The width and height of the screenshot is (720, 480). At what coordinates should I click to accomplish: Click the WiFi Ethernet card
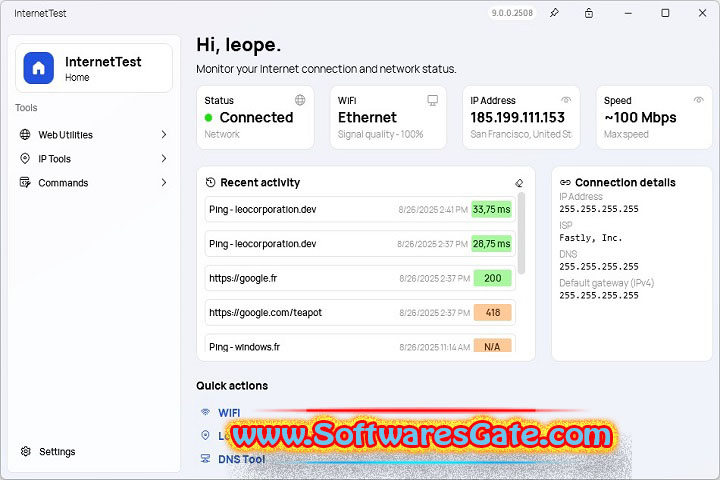coord(388,118)
